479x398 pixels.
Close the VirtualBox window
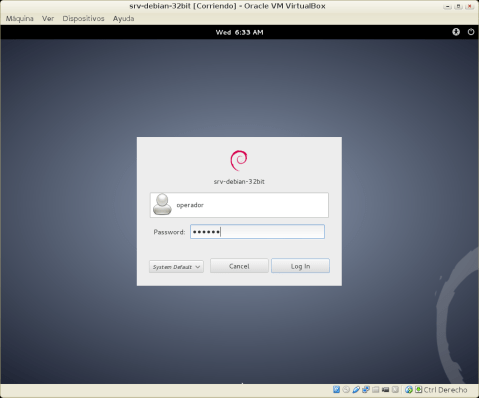pyautogui.click(x=469, y=6)
